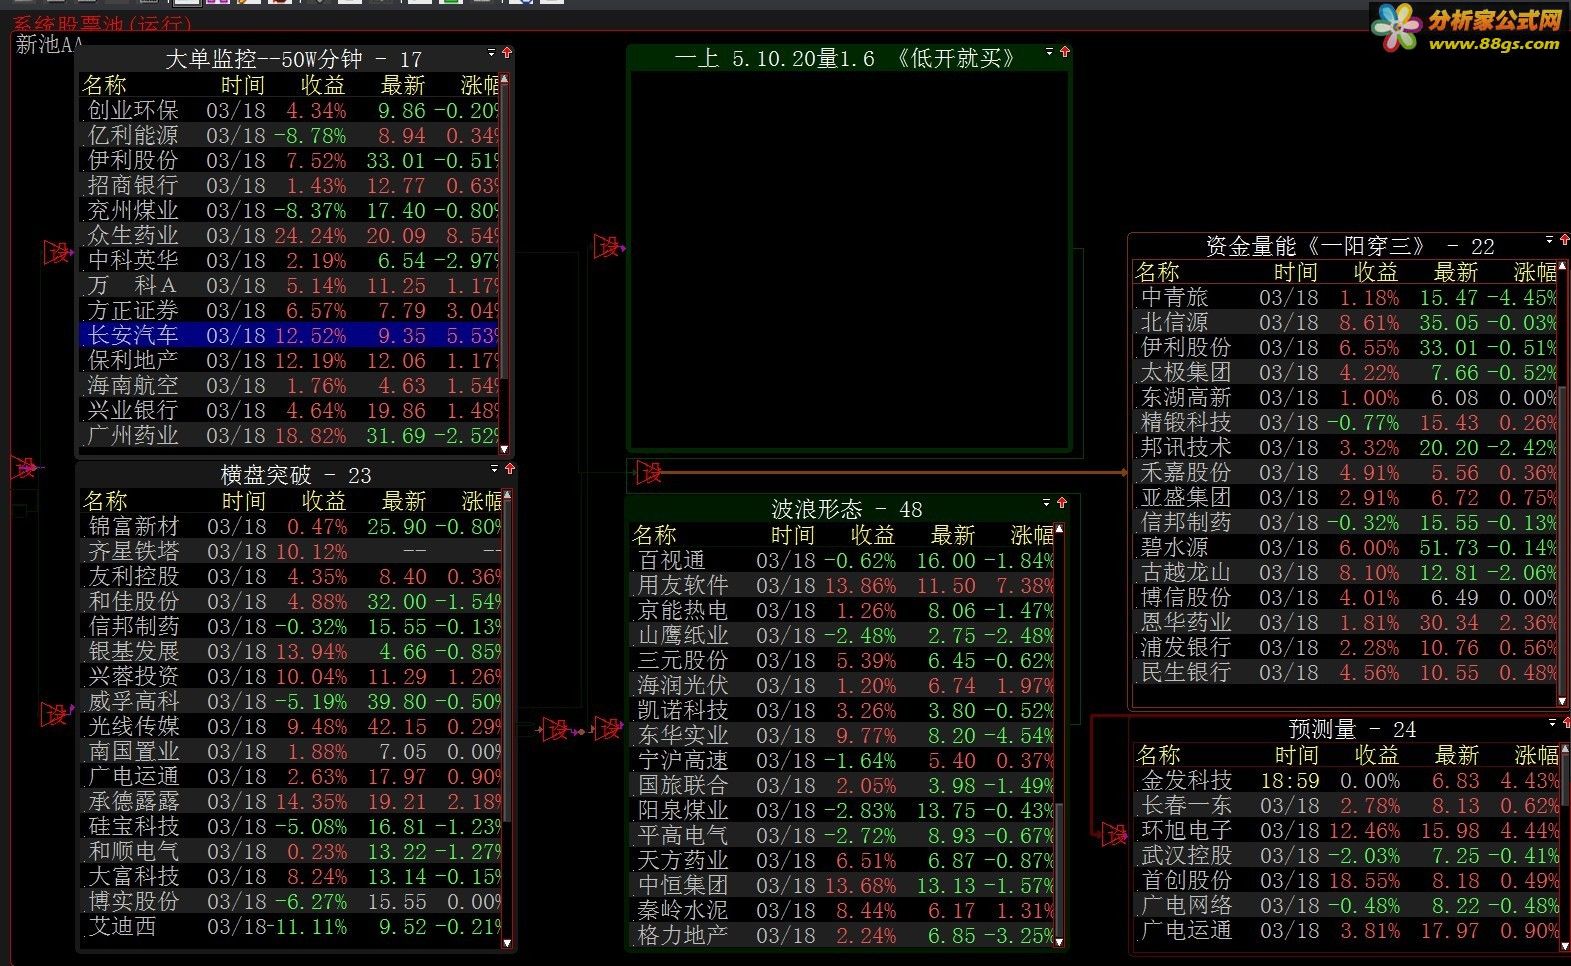Sort 大单监控 list by 名称 column header
The width and height of the screenshot is (1571, 966).
coord(105,85)
